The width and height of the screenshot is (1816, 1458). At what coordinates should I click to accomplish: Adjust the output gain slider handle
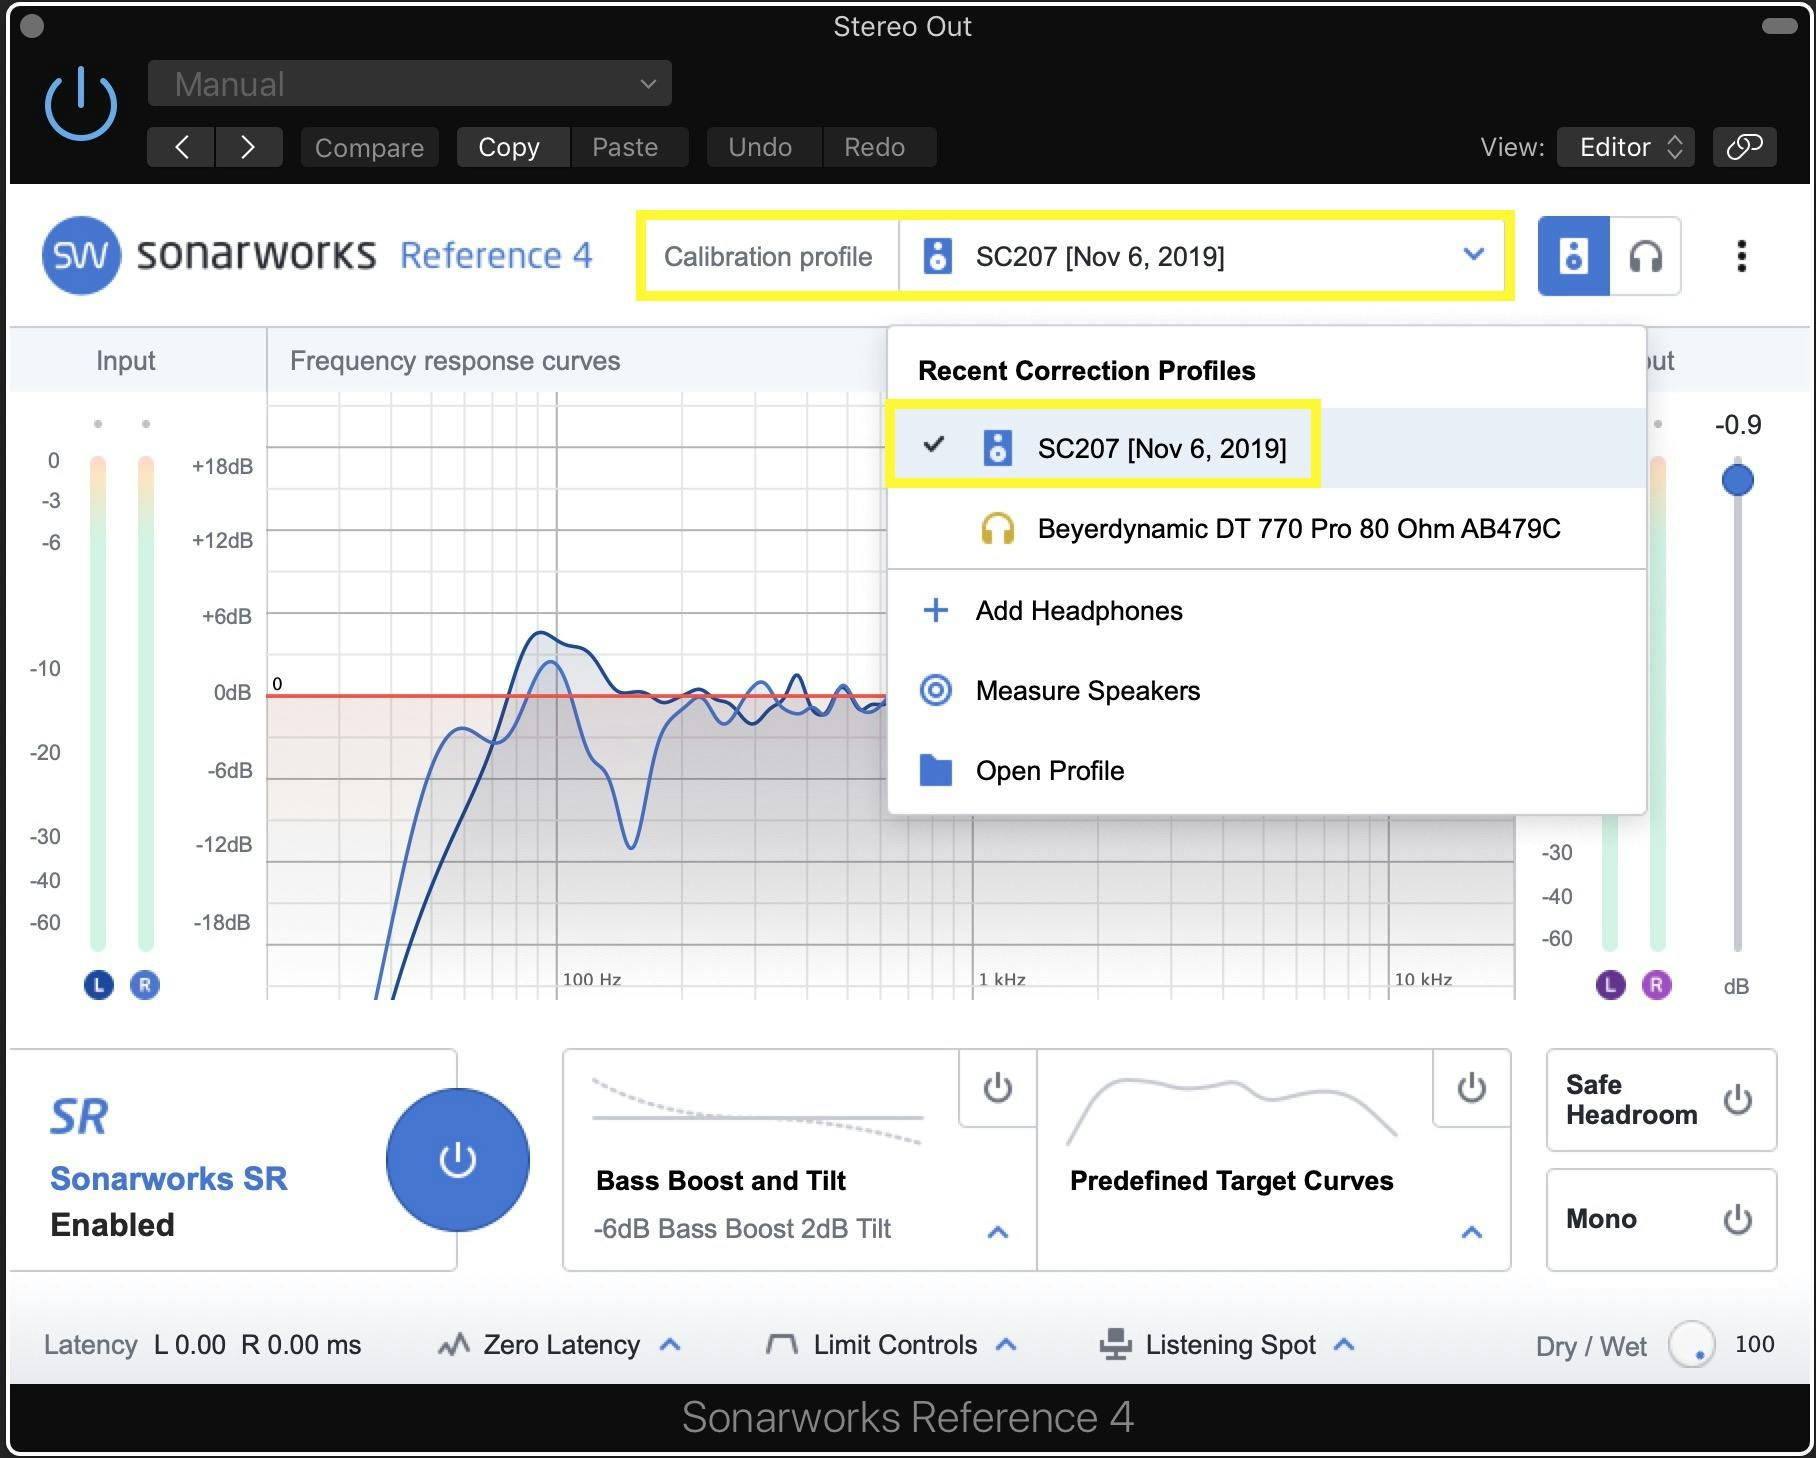[x=1737, y=480]
